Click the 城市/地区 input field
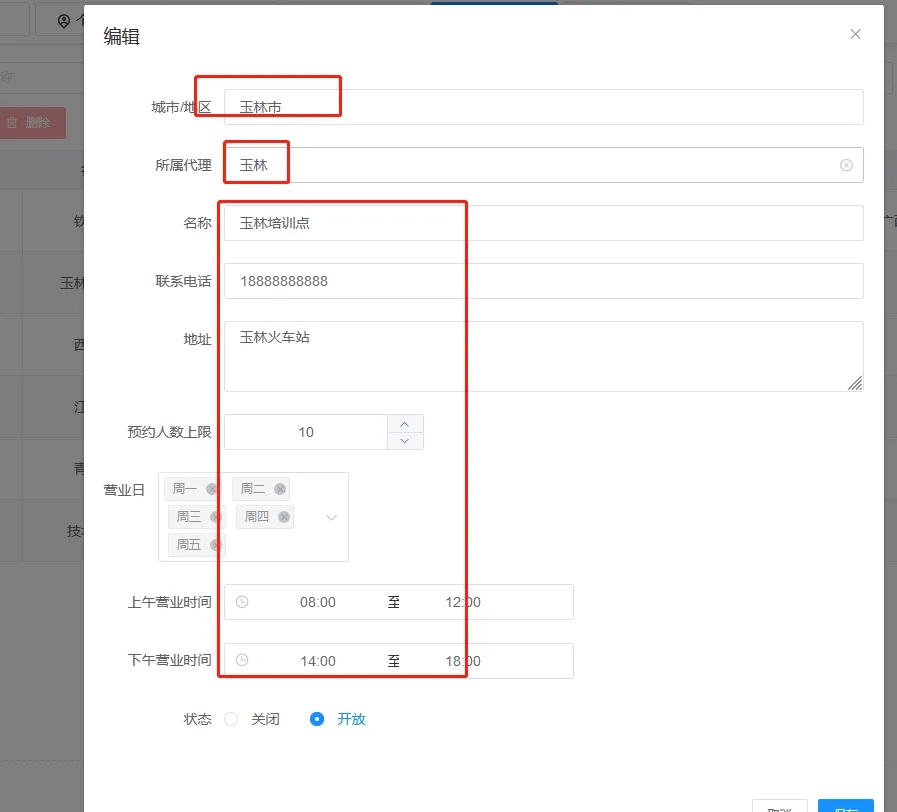The image size is (897, 812). (543, 107)
